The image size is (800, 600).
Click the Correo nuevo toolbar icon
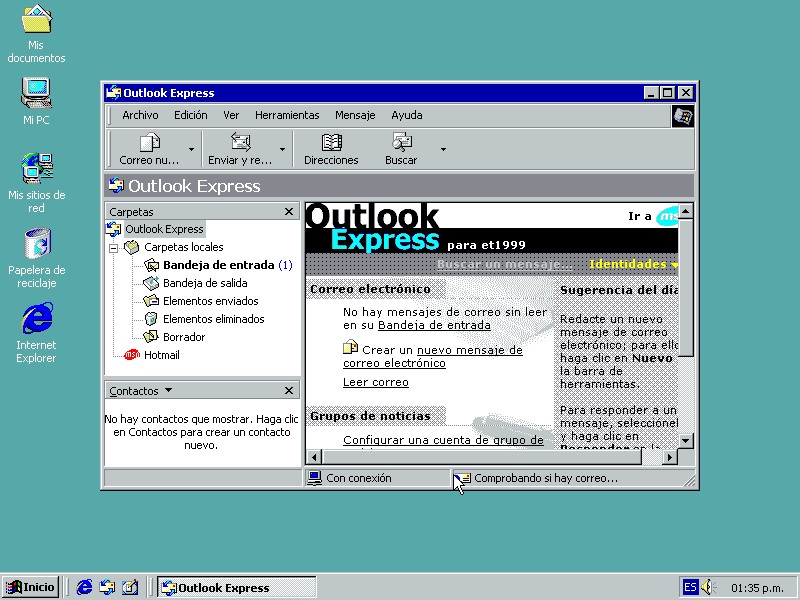pos(149,142)
